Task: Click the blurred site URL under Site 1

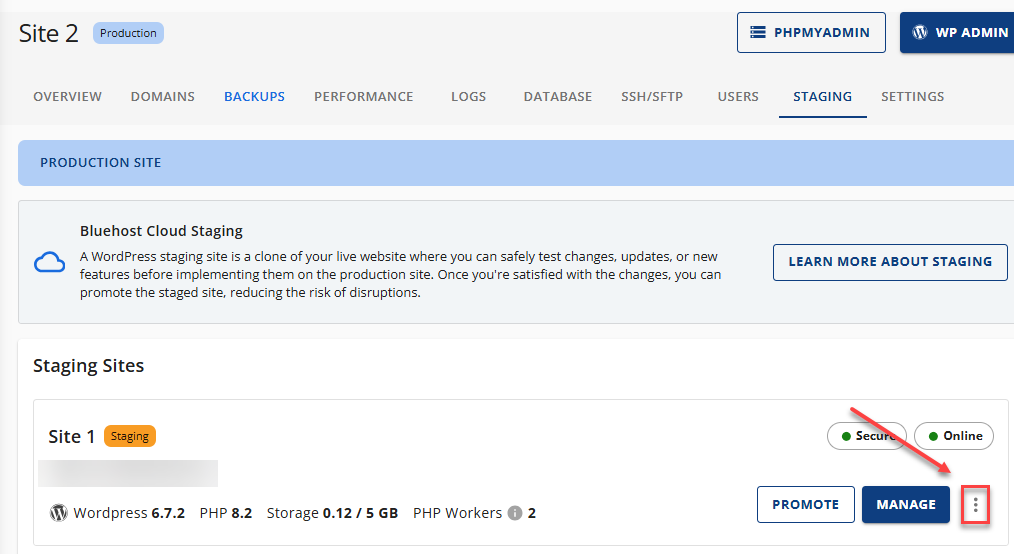Action: [x=128, y=473]
